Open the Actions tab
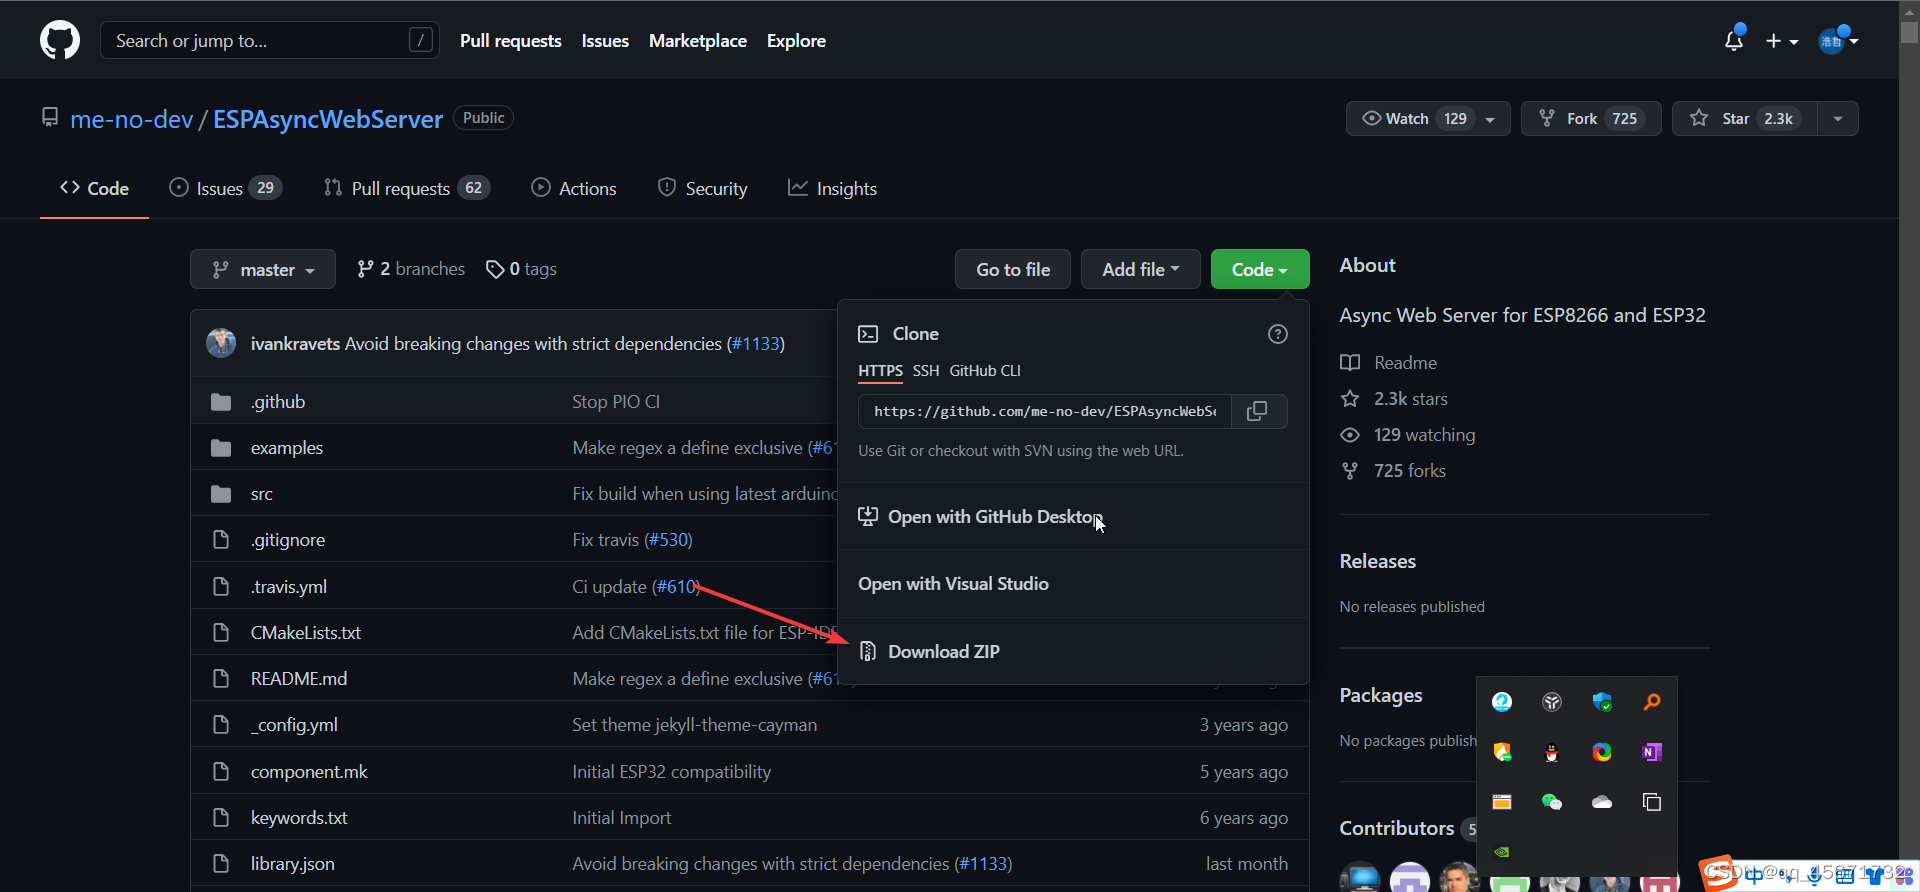The width and height of the screenshot is (1920, 892). (x=573, y=188)
